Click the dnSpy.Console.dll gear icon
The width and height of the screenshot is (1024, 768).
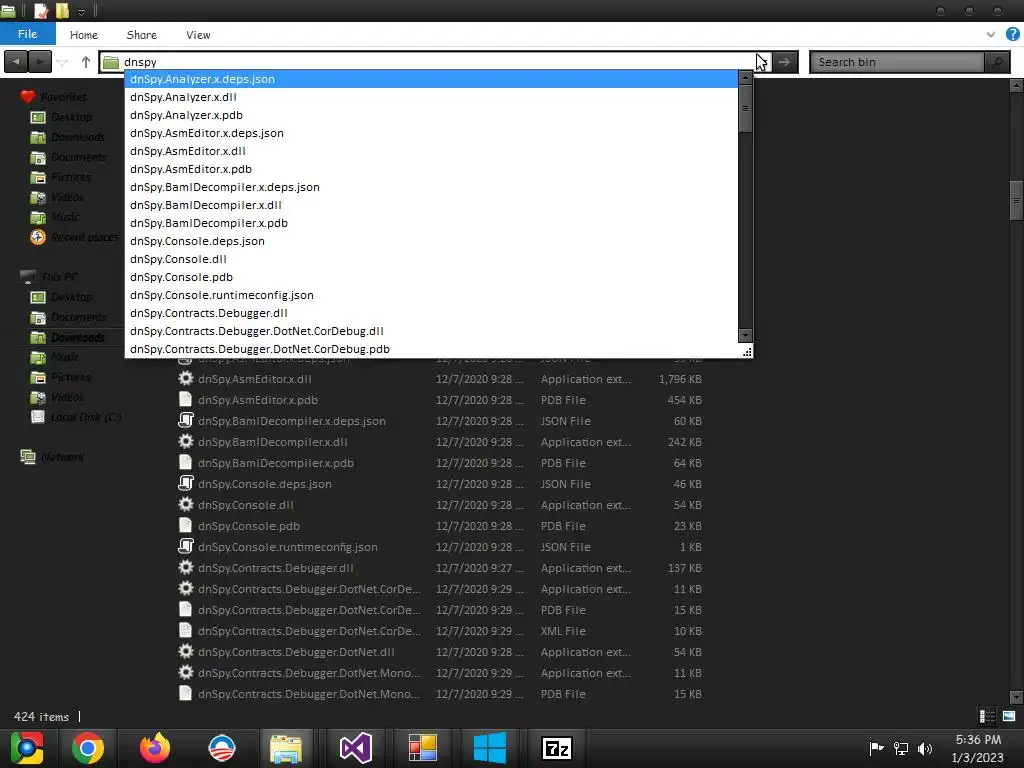pos(185,504)
